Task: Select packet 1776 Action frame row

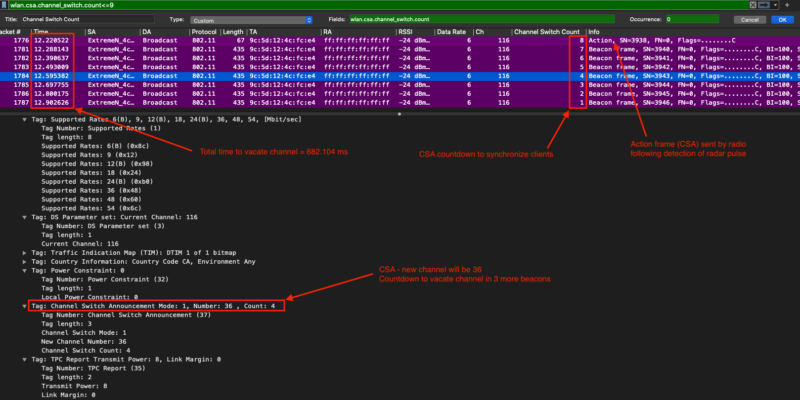Action: (x=300, y=42)
